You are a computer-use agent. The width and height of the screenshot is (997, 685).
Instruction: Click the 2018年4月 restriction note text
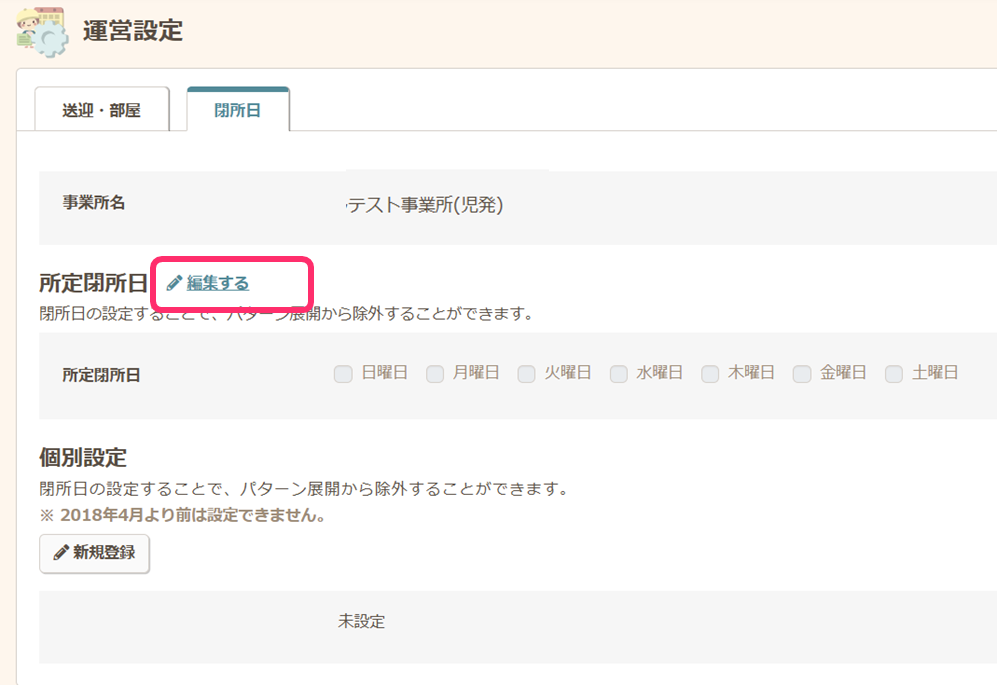click(x=183, y=516)
